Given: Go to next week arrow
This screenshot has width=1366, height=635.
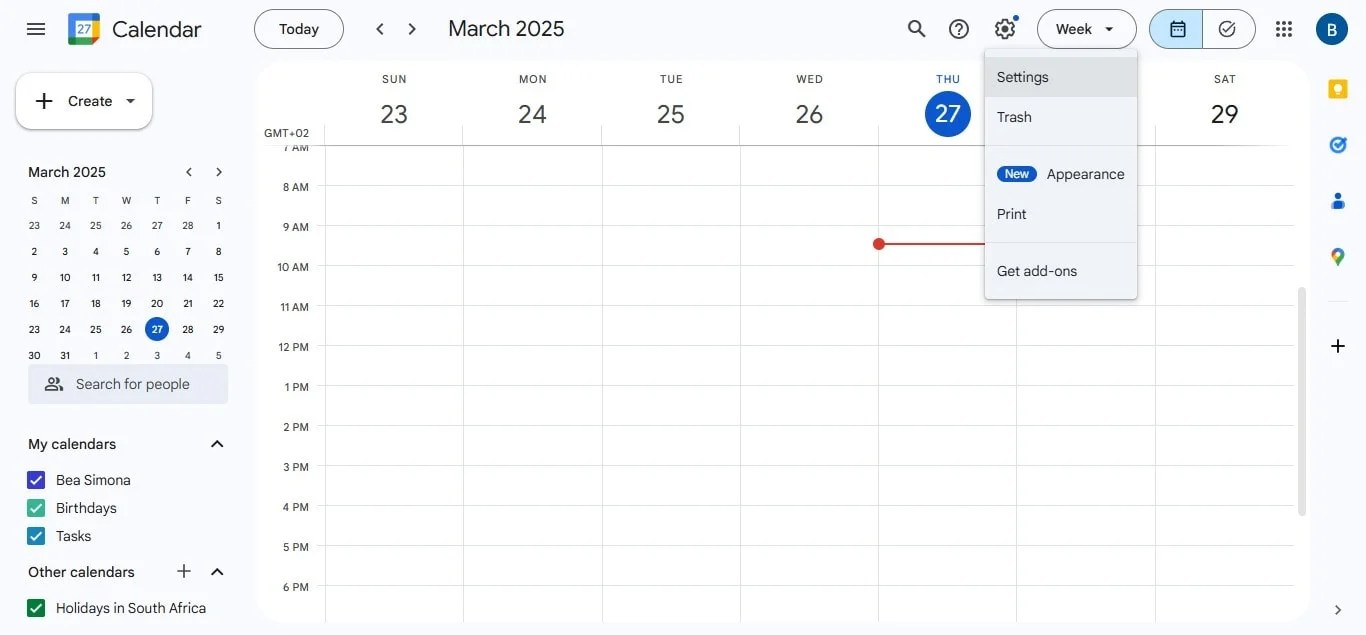Looking at the screenshot, I should click(x=412, y=29).
